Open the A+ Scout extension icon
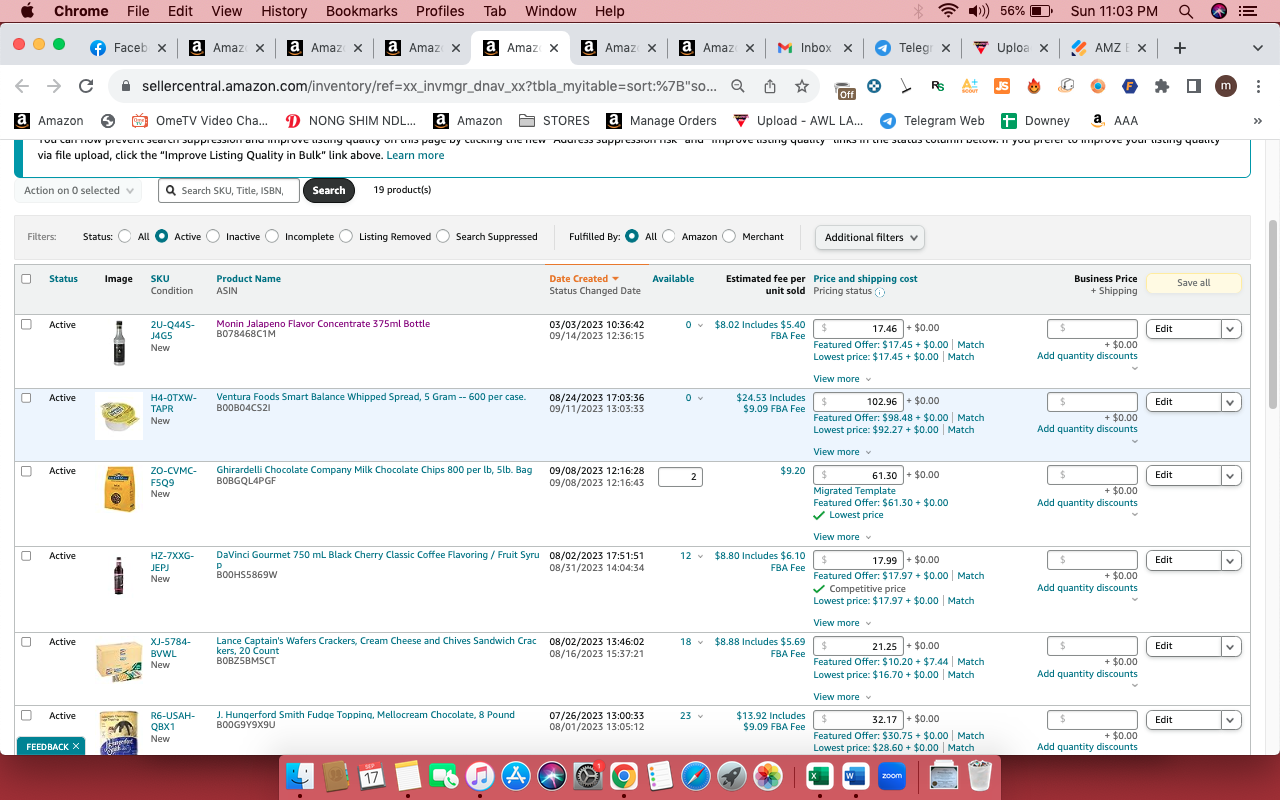The image size is (1280, 800). click(x=969, y=86)
